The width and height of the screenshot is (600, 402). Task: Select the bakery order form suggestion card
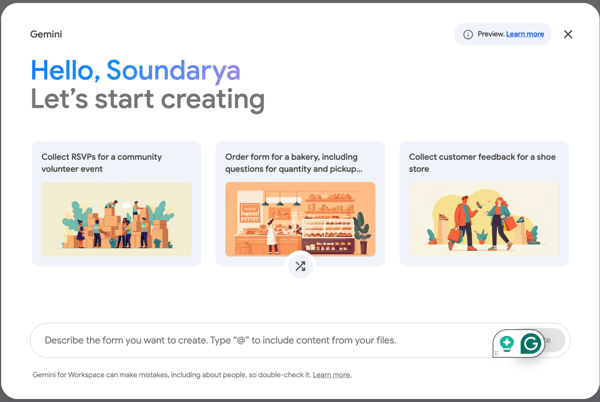[300, 203]
